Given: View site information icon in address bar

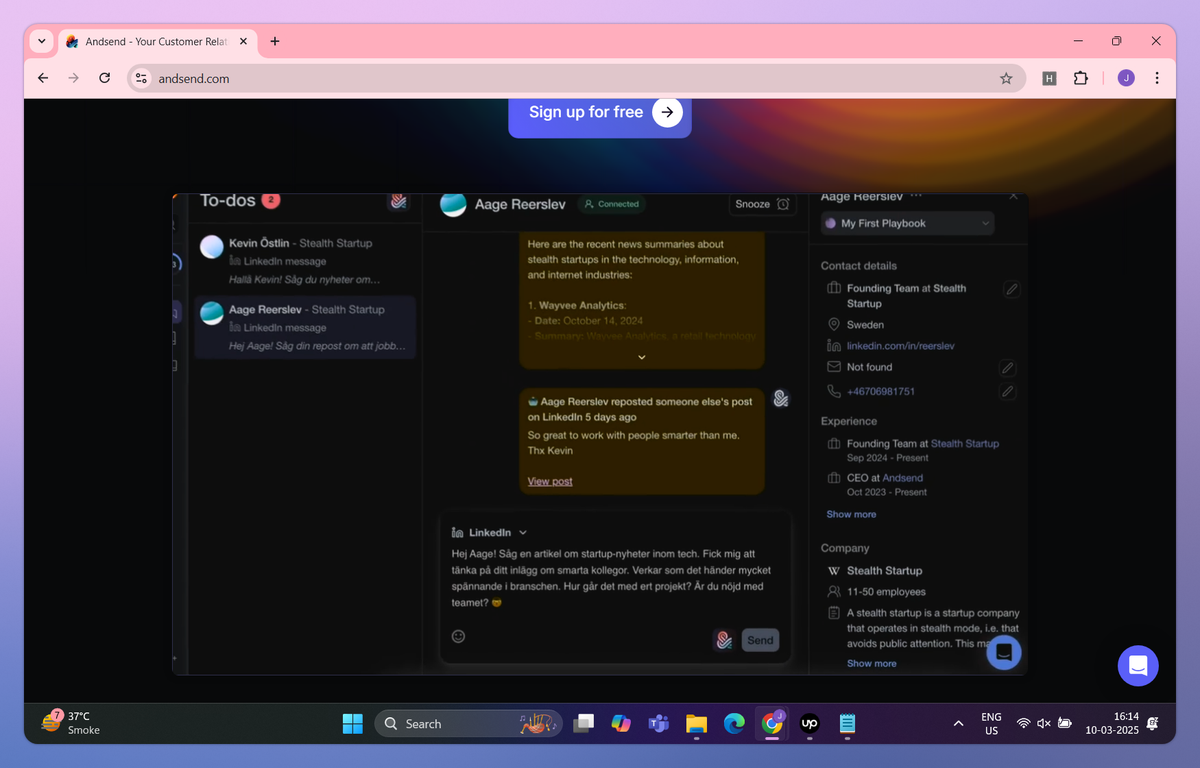Looking at the screenshot, I should tap(141, 78).
